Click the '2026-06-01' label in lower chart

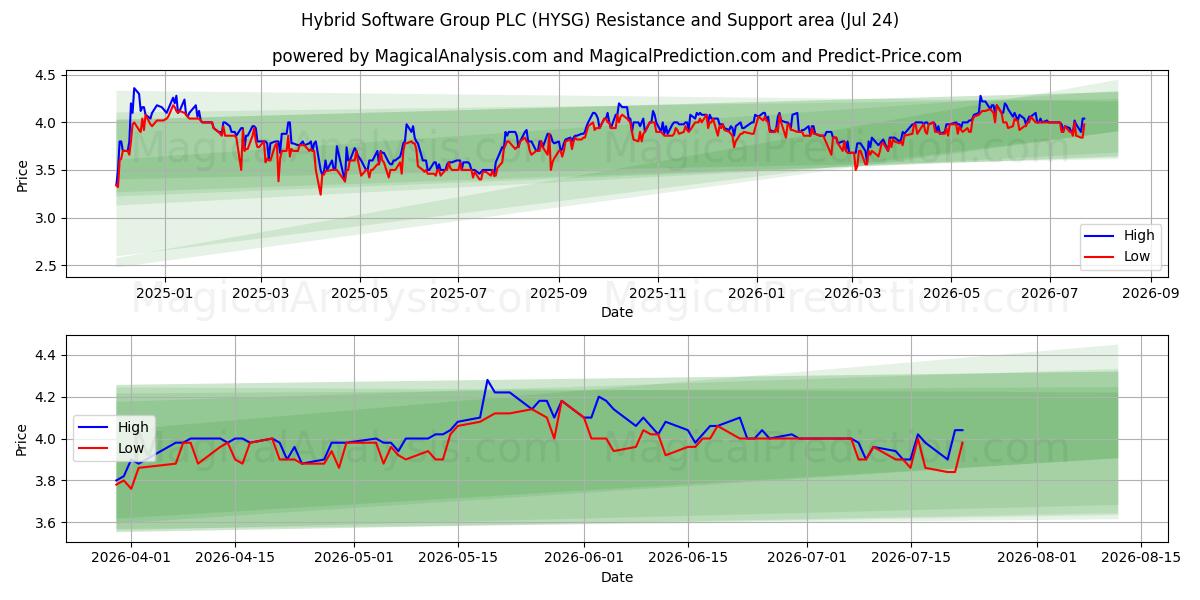point(584,558)
